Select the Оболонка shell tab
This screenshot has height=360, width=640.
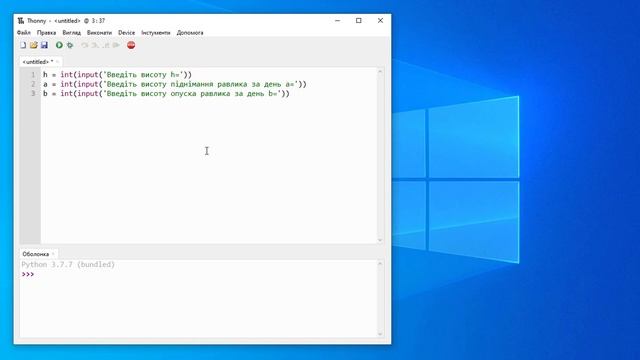pyautogui.click(x=36, y=254)
